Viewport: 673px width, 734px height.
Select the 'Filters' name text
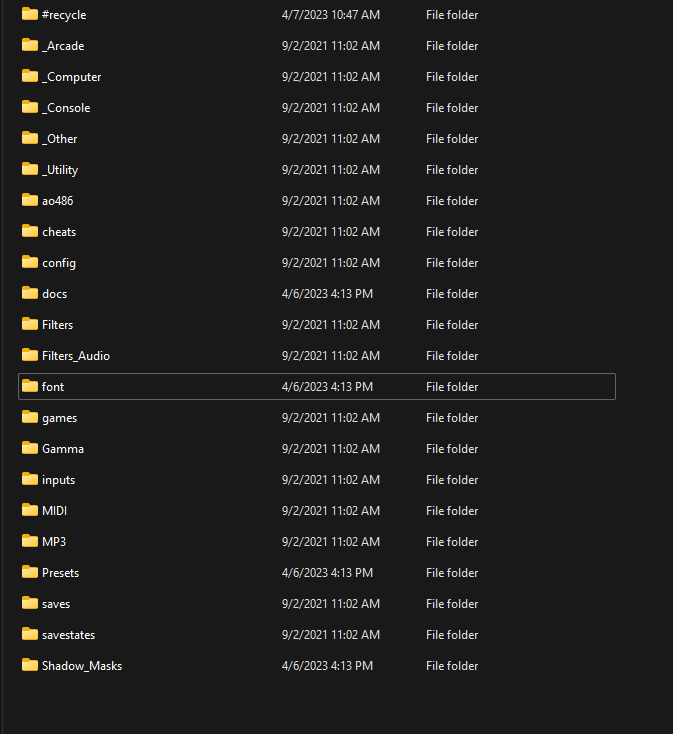(58, 324)
